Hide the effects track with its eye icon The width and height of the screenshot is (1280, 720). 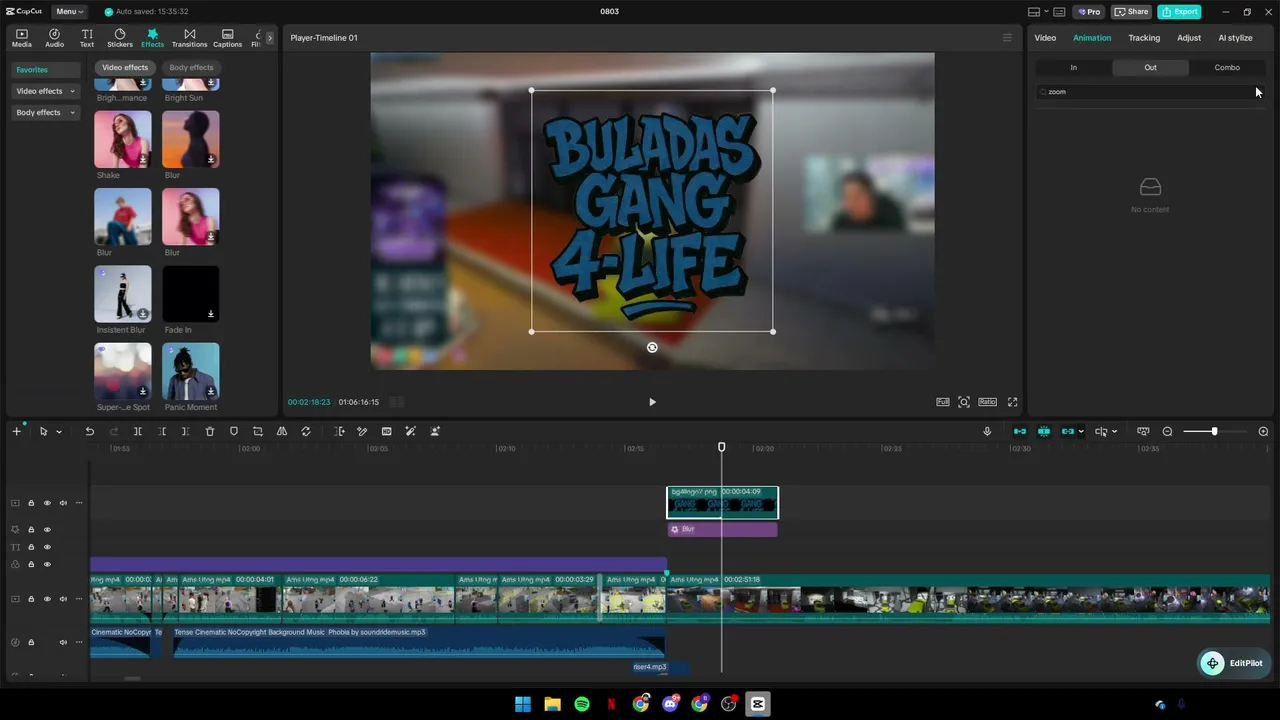[x=47, y=530]
